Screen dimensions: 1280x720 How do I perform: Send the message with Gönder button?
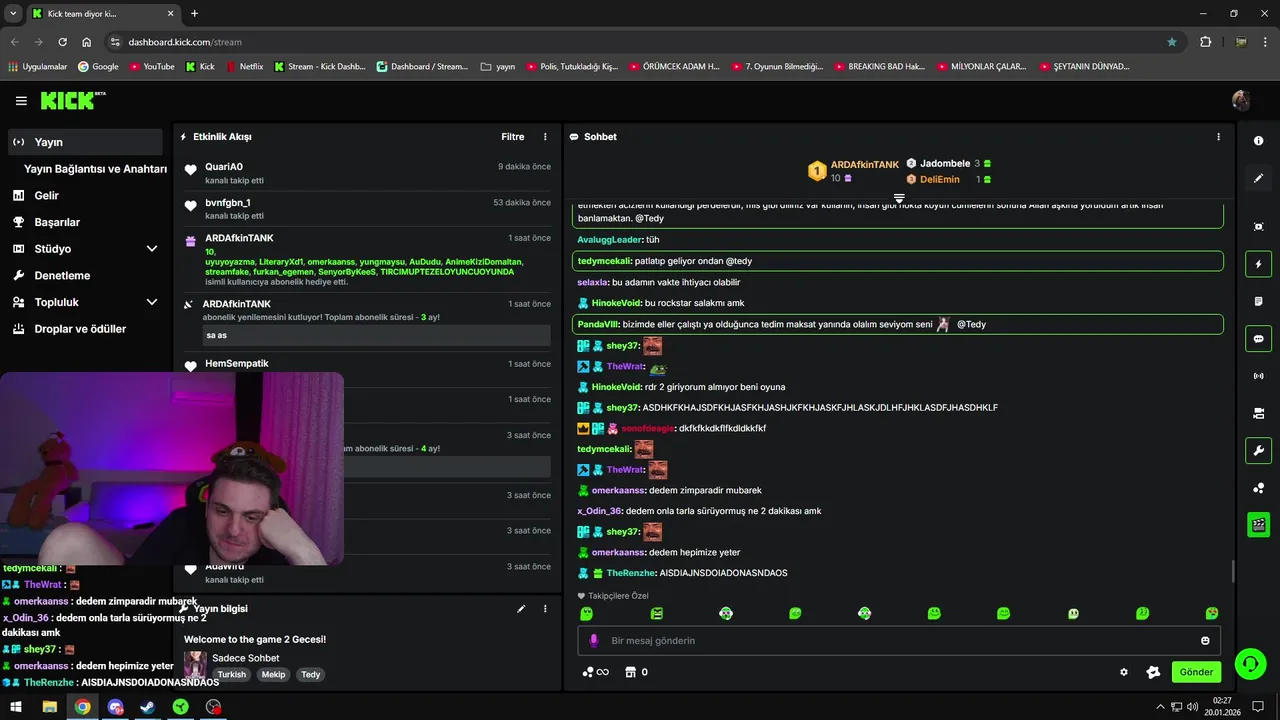[1196, 672]
